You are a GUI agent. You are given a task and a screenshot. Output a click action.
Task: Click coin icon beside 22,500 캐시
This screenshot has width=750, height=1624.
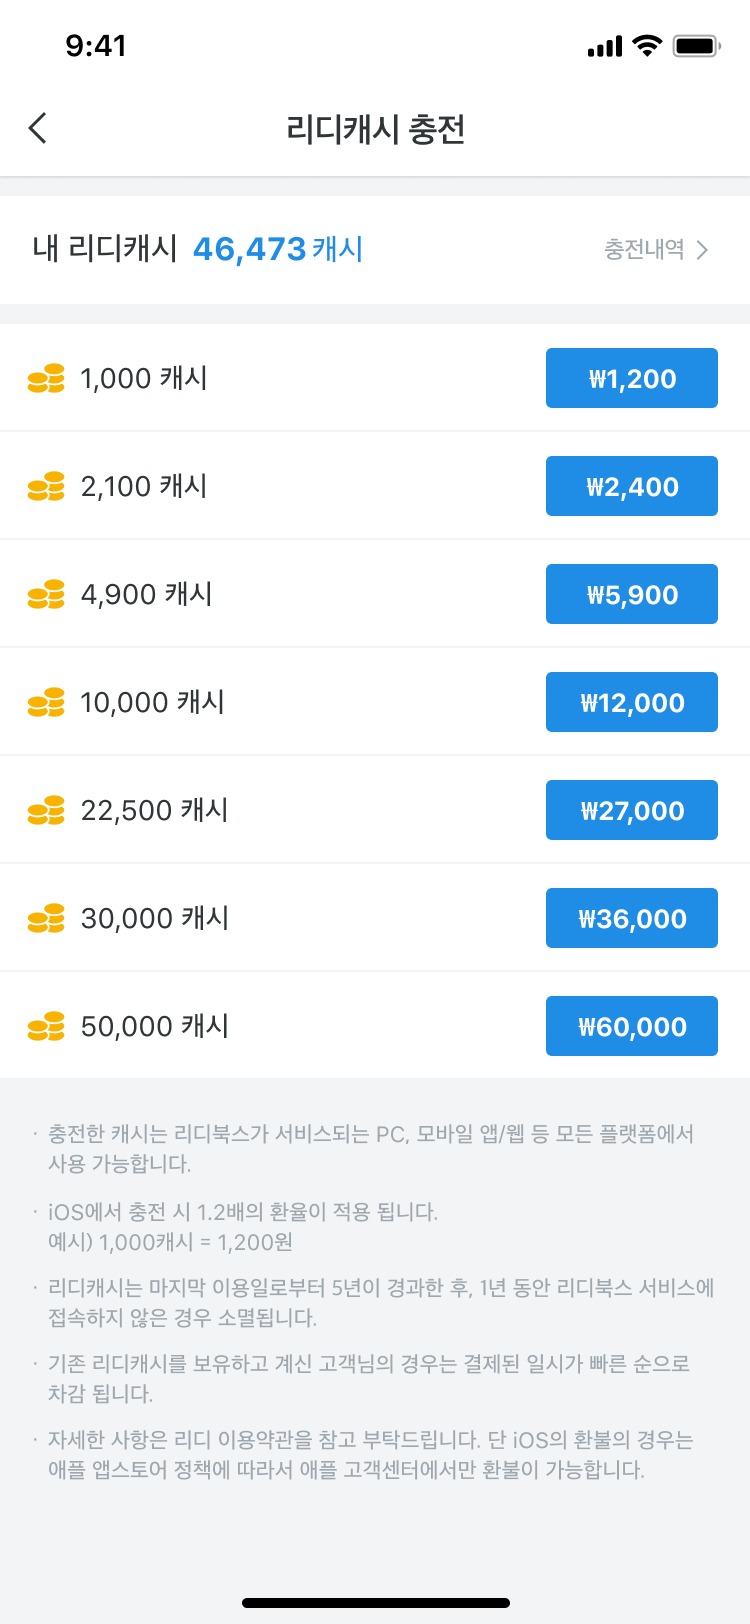pos(46,811)
